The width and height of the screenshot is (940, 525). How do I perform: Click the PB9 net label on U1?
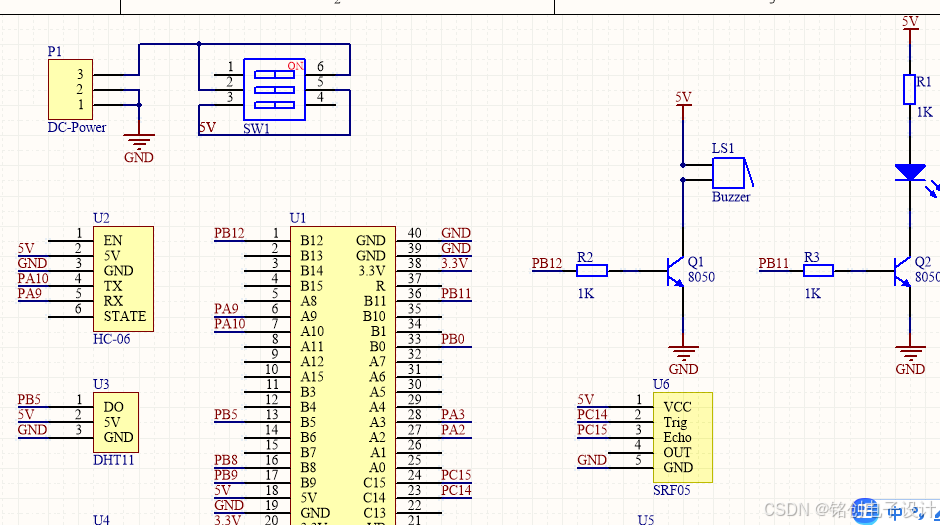226,475
